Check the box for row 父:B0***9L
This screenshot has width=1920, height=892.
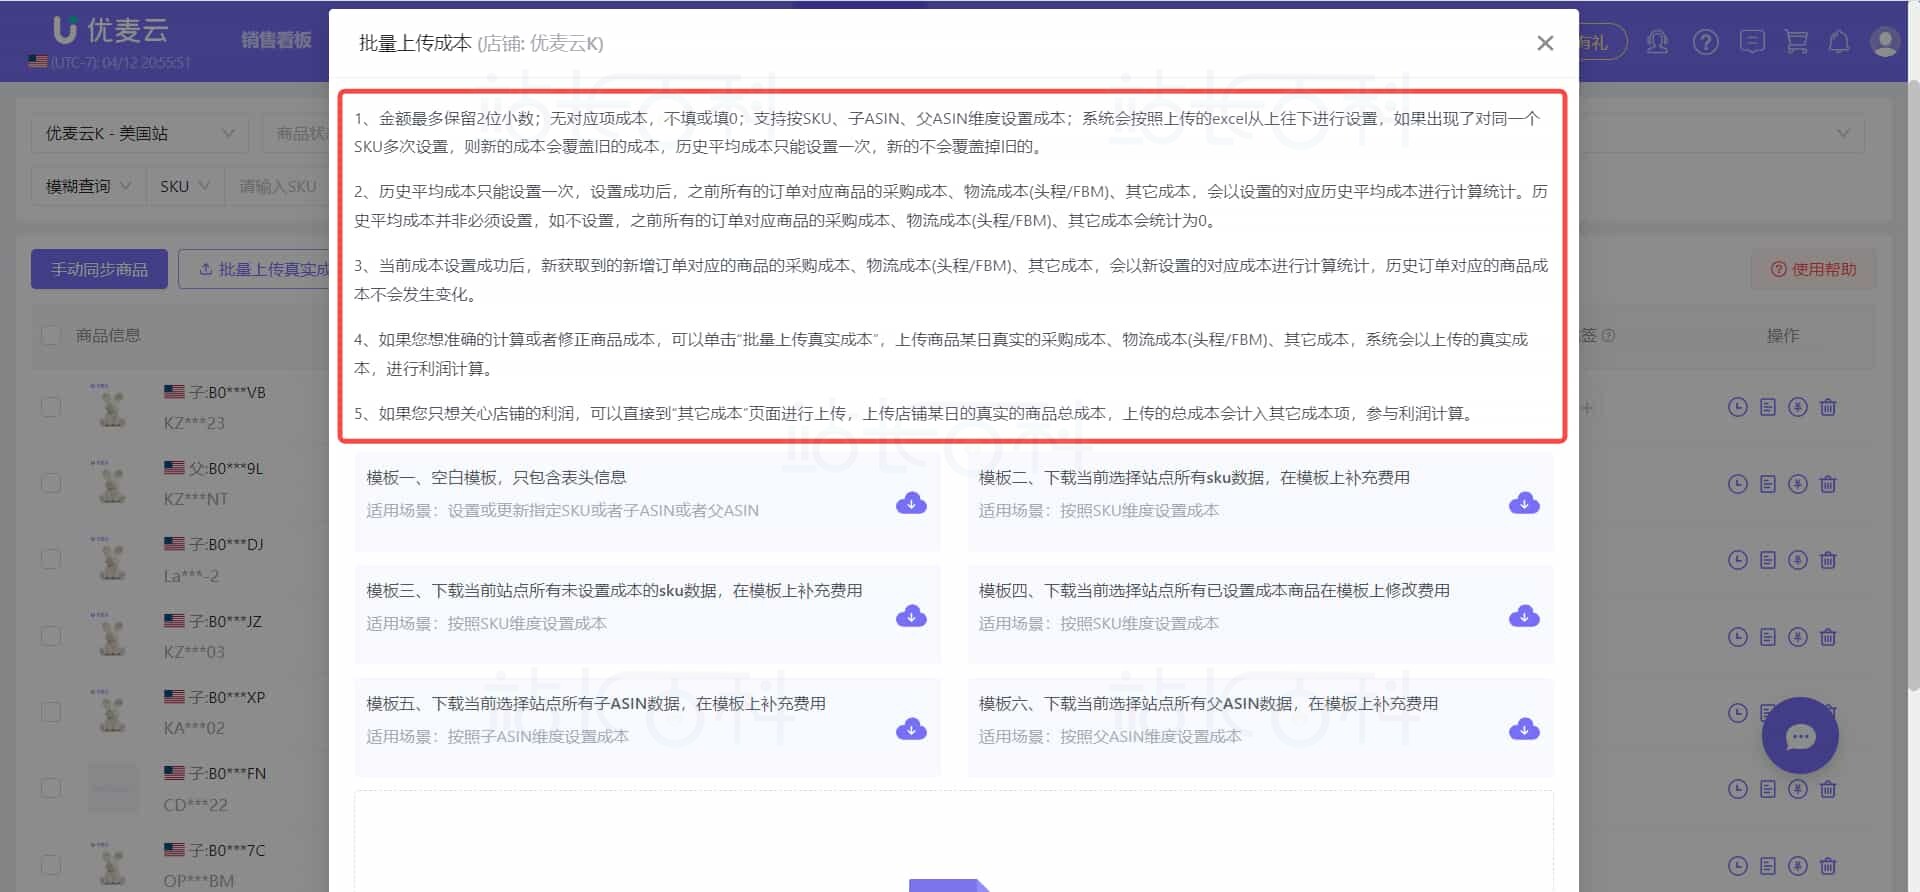[50, 483]
